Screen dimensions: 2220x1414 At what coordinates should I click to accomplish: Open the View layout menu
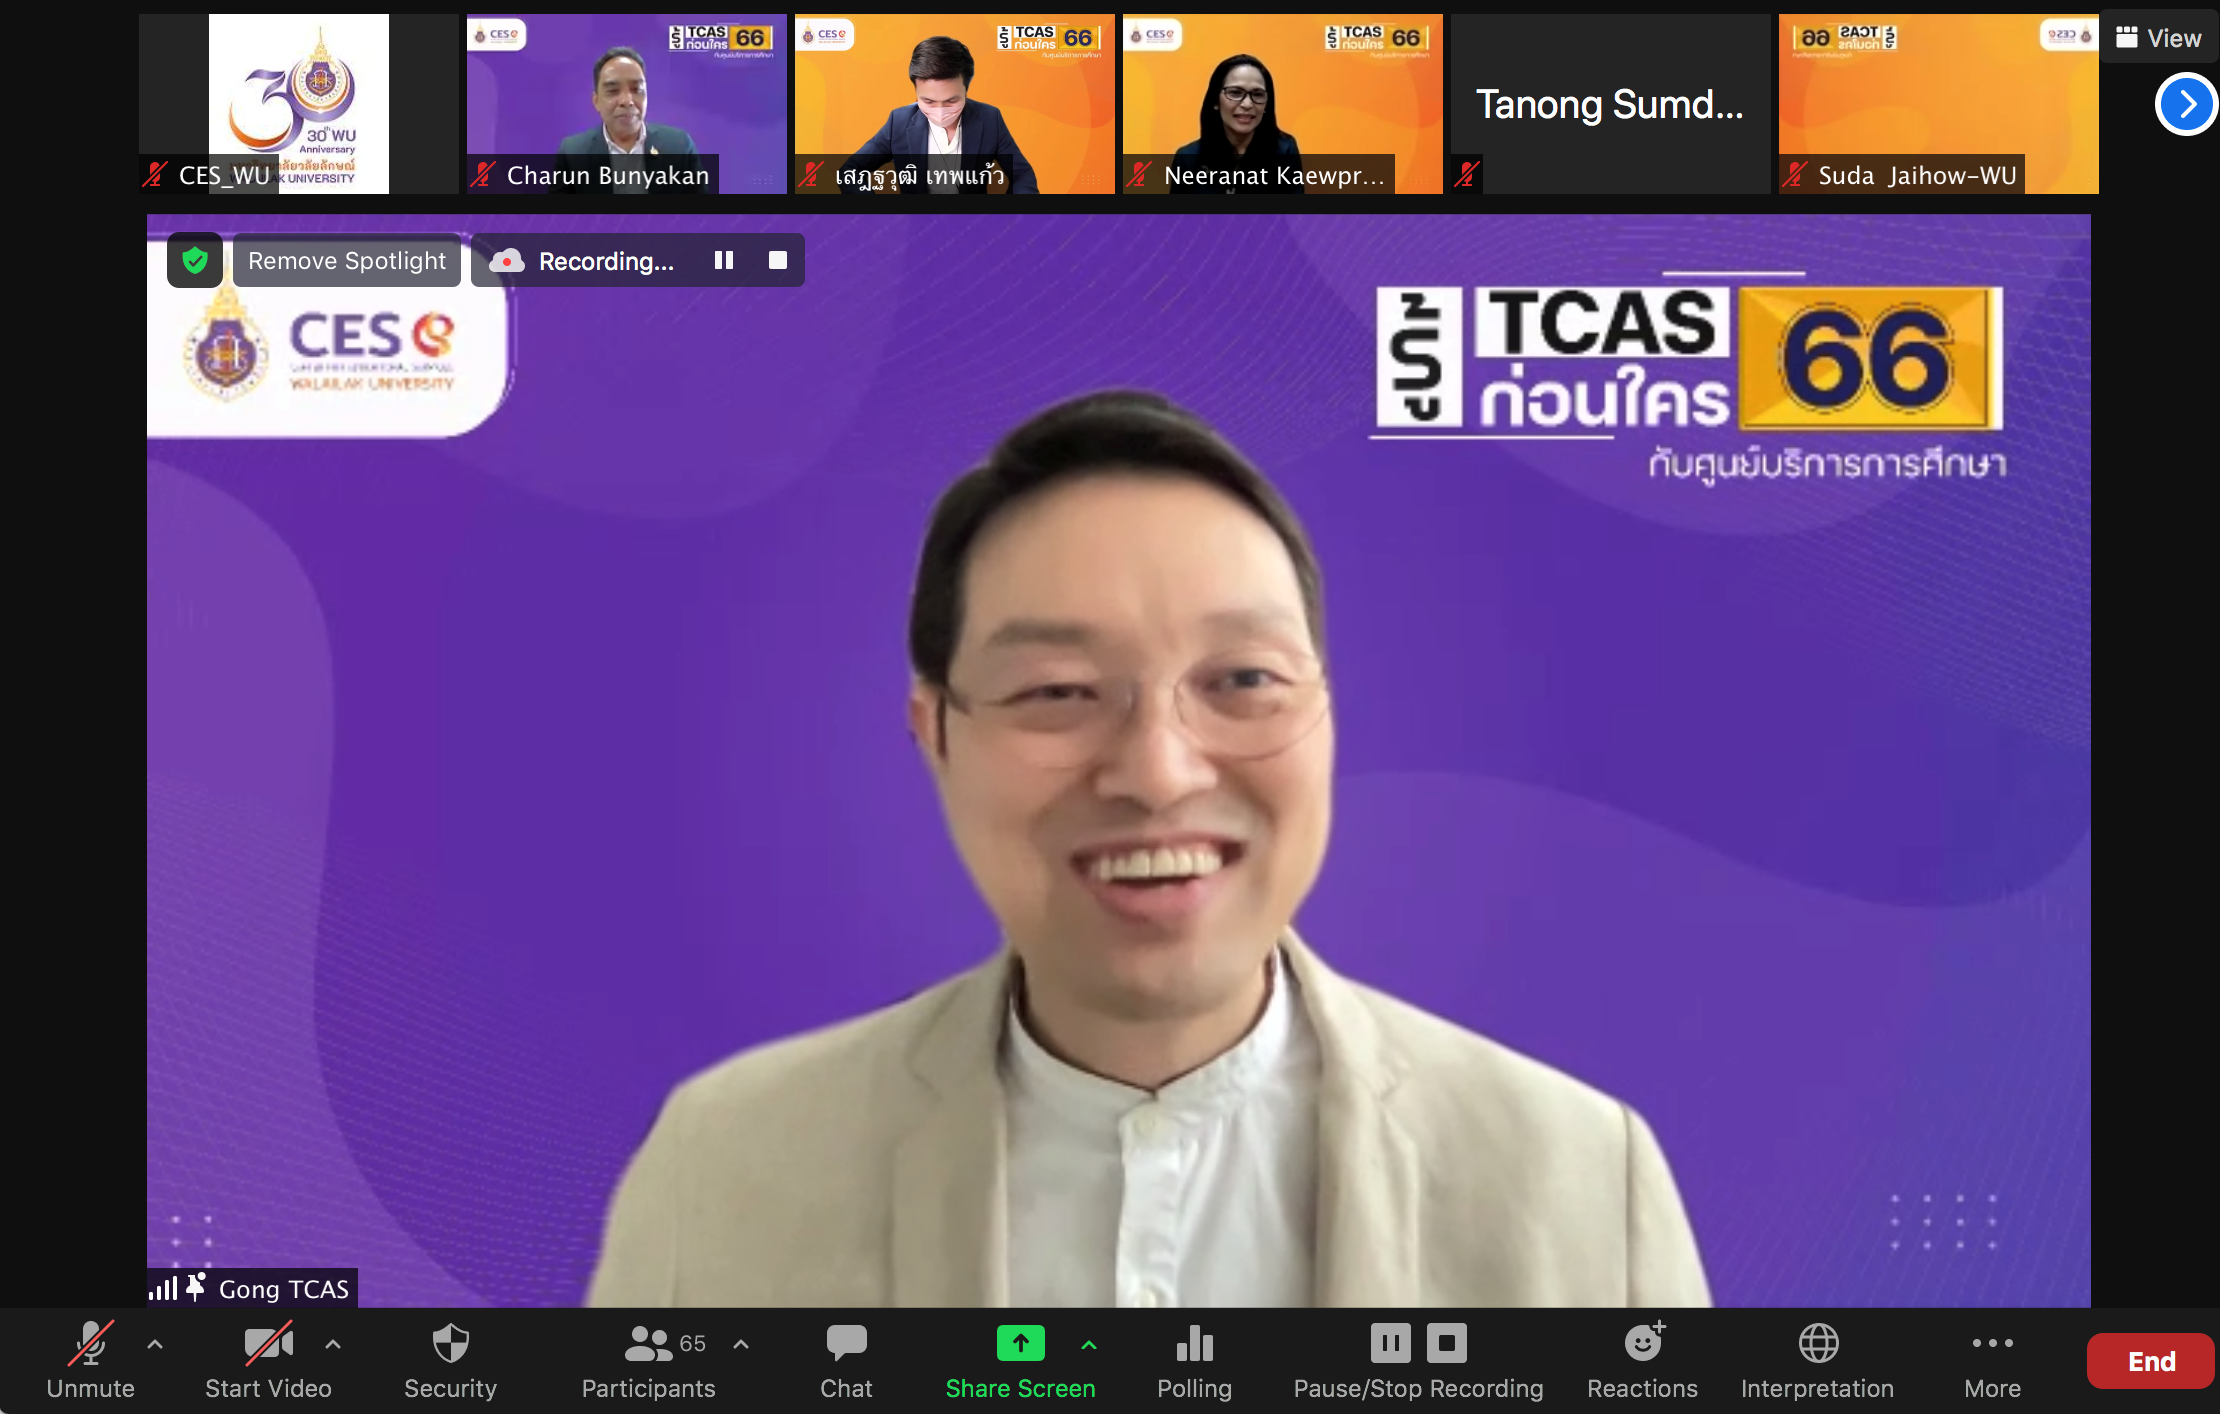tap(2159, 38)
